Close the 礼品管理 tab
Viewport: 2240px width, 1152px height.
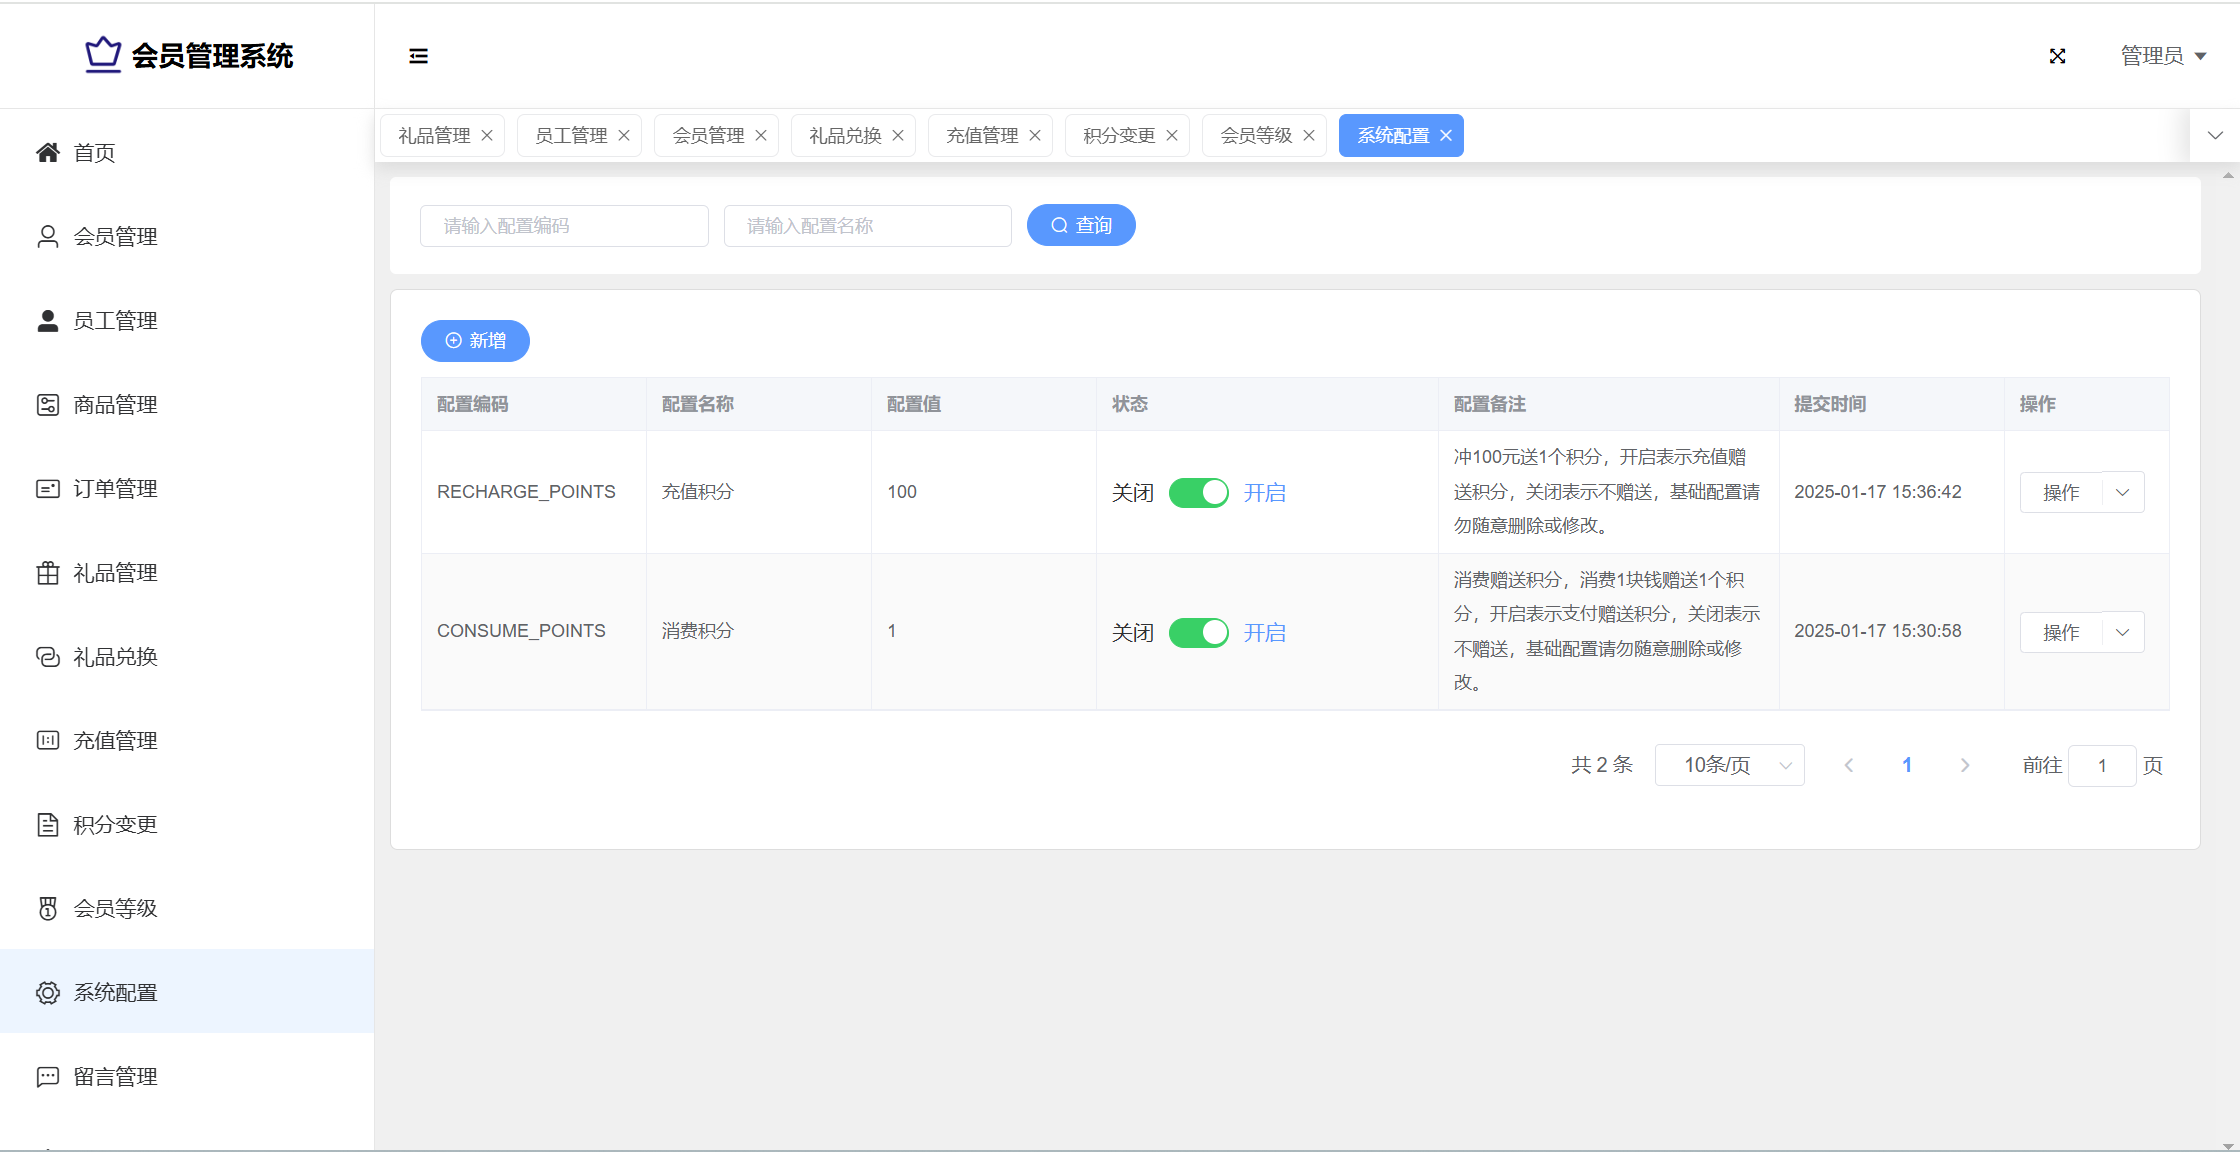click(x=487, y=136)
